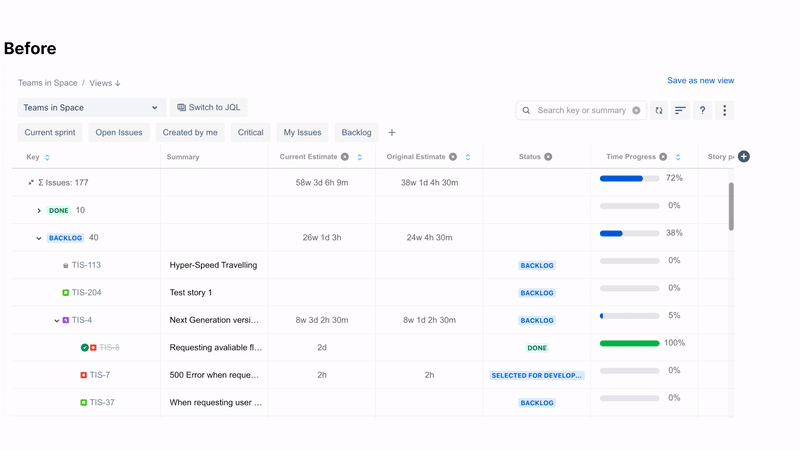Remove the Status column via its x
The width and height of the screenshot is (800, 450).
548,157
